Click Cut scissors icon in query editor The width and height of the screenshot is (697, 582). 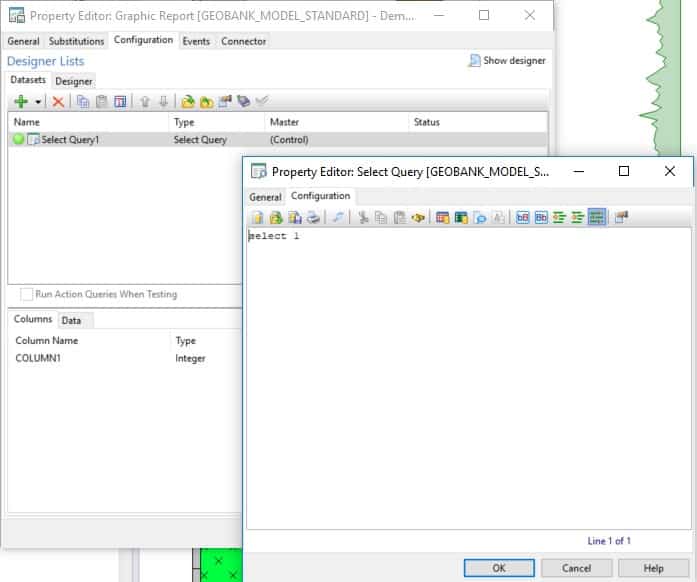click(x=364, y=217)
